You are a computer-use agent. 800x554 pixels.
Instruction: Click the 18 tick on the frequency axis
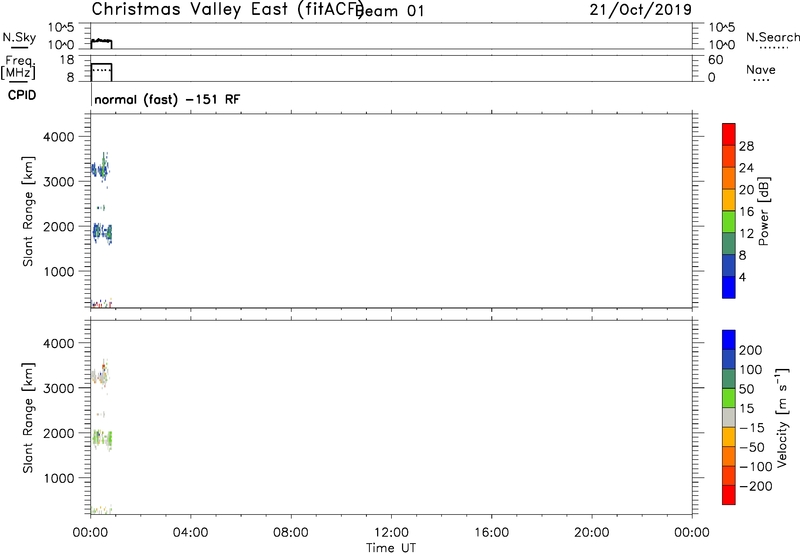coord(67,60)
